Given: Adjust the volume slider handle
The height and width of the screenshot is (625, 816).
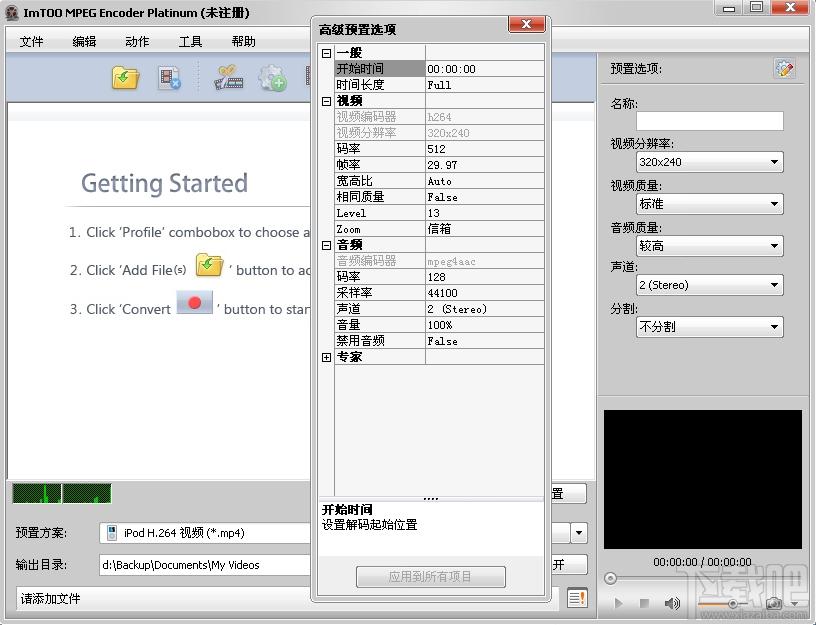Looking at the screenshot, I should (733, 604).
